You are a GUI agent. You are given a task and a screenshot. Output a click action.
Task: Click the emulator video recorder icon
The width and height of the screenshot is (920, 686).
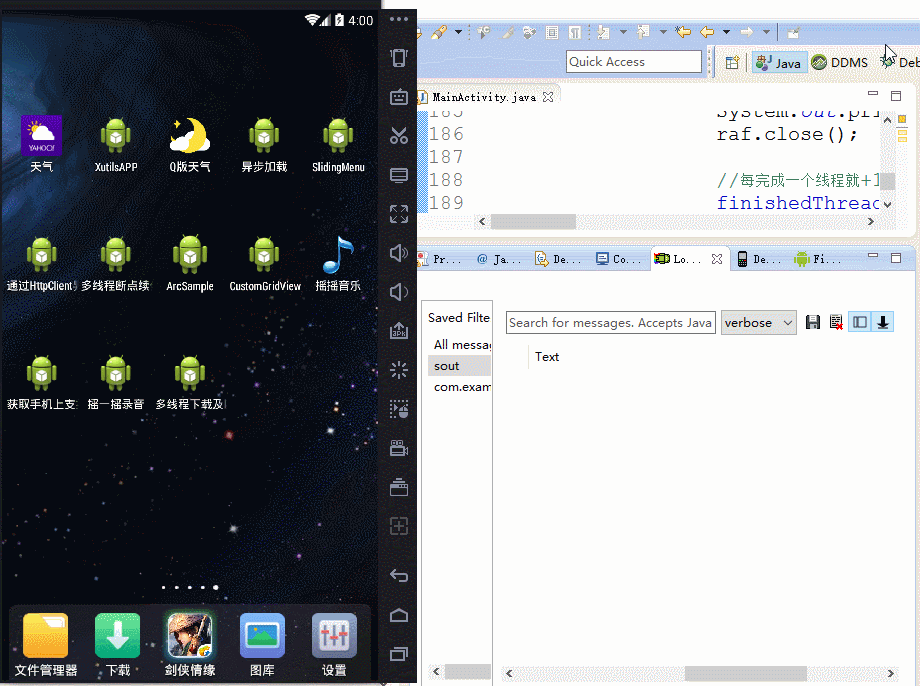[x=399, y=448]
